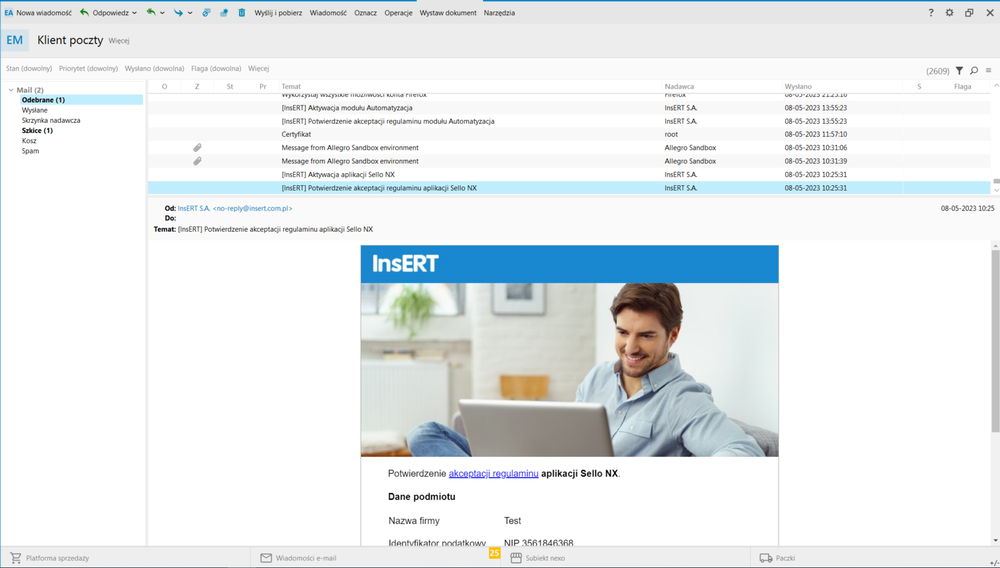Viewport: 1000px width, 568px height.
Task: Open the Narzędzia menu
Action: [x=499, y=13]
